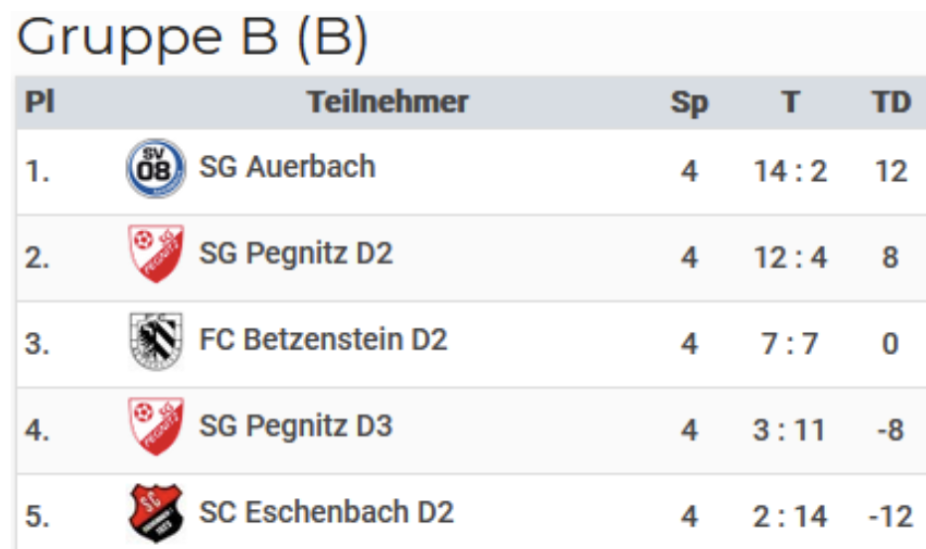
Task: Click the FC Betzenstein D2 club crest
Action: (156, 341)
